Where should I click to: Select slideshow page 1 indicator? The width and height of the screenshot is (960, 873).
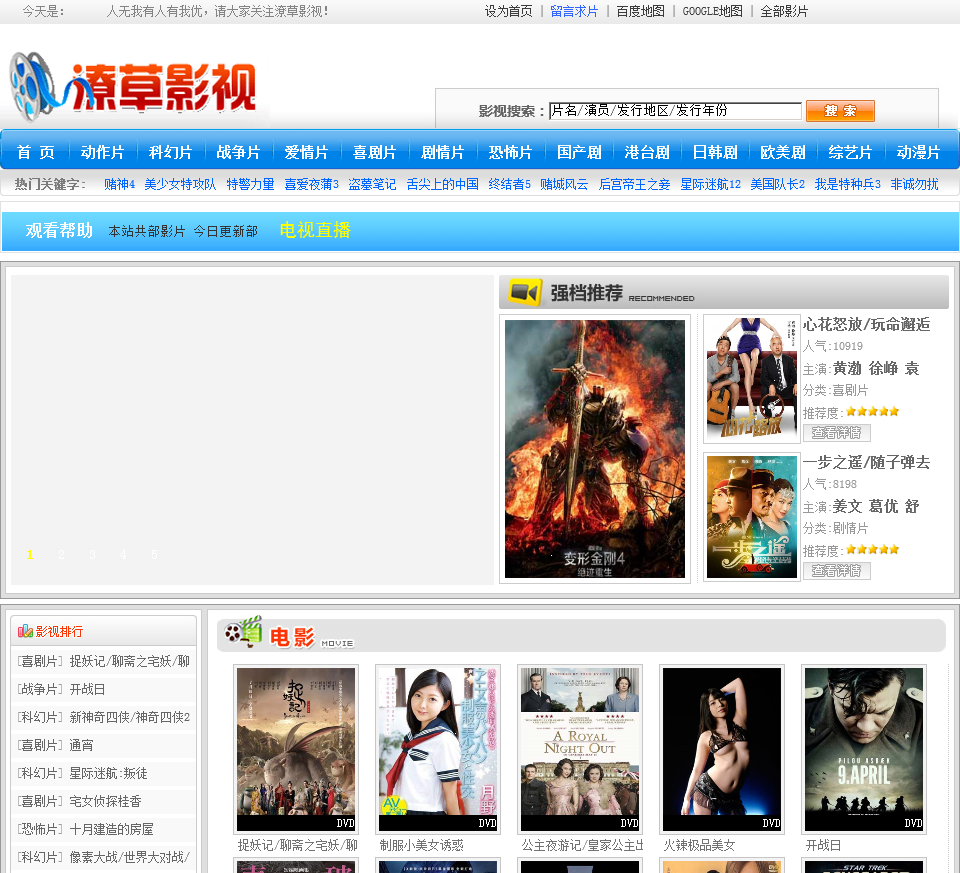pyautogui.click(x=29, y=555)
